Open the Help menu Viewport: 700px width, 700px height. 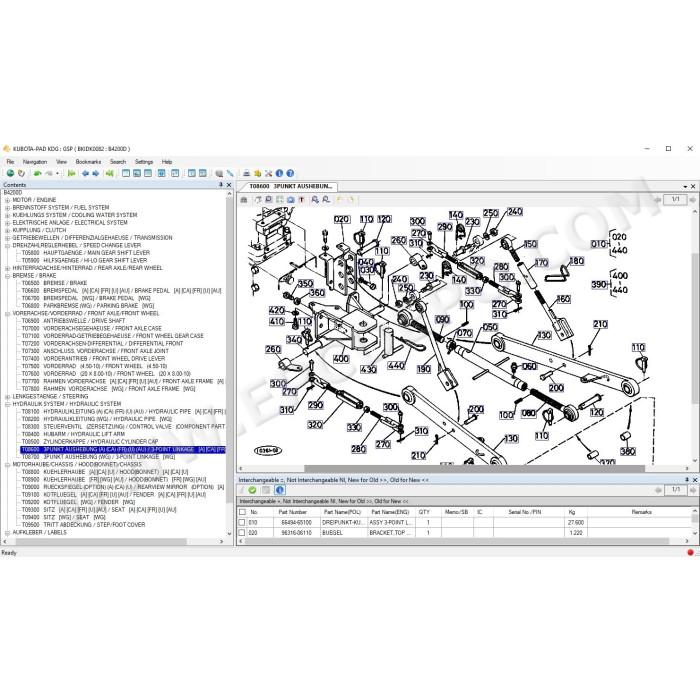[167, 162]
